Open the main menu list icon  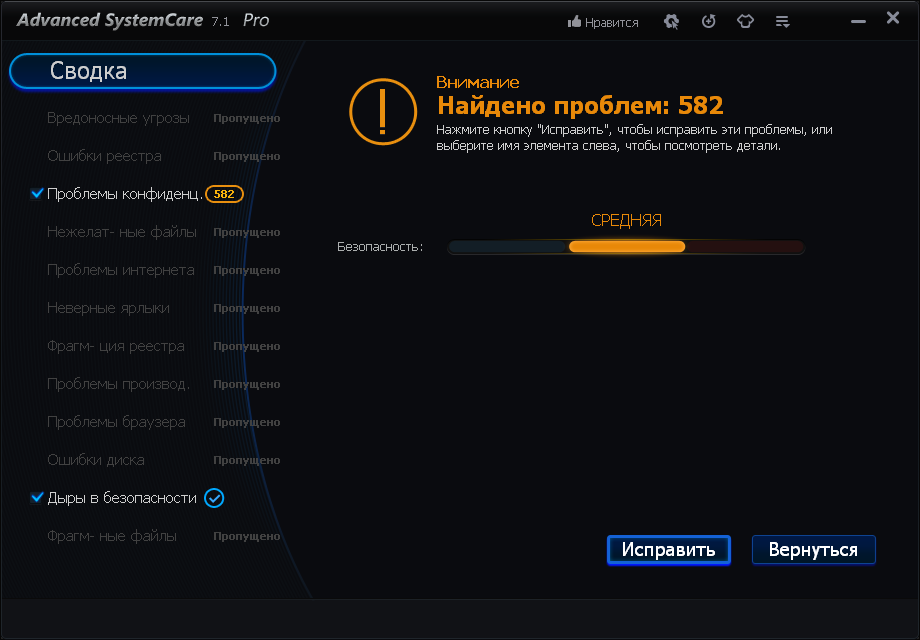coord(782,21)
